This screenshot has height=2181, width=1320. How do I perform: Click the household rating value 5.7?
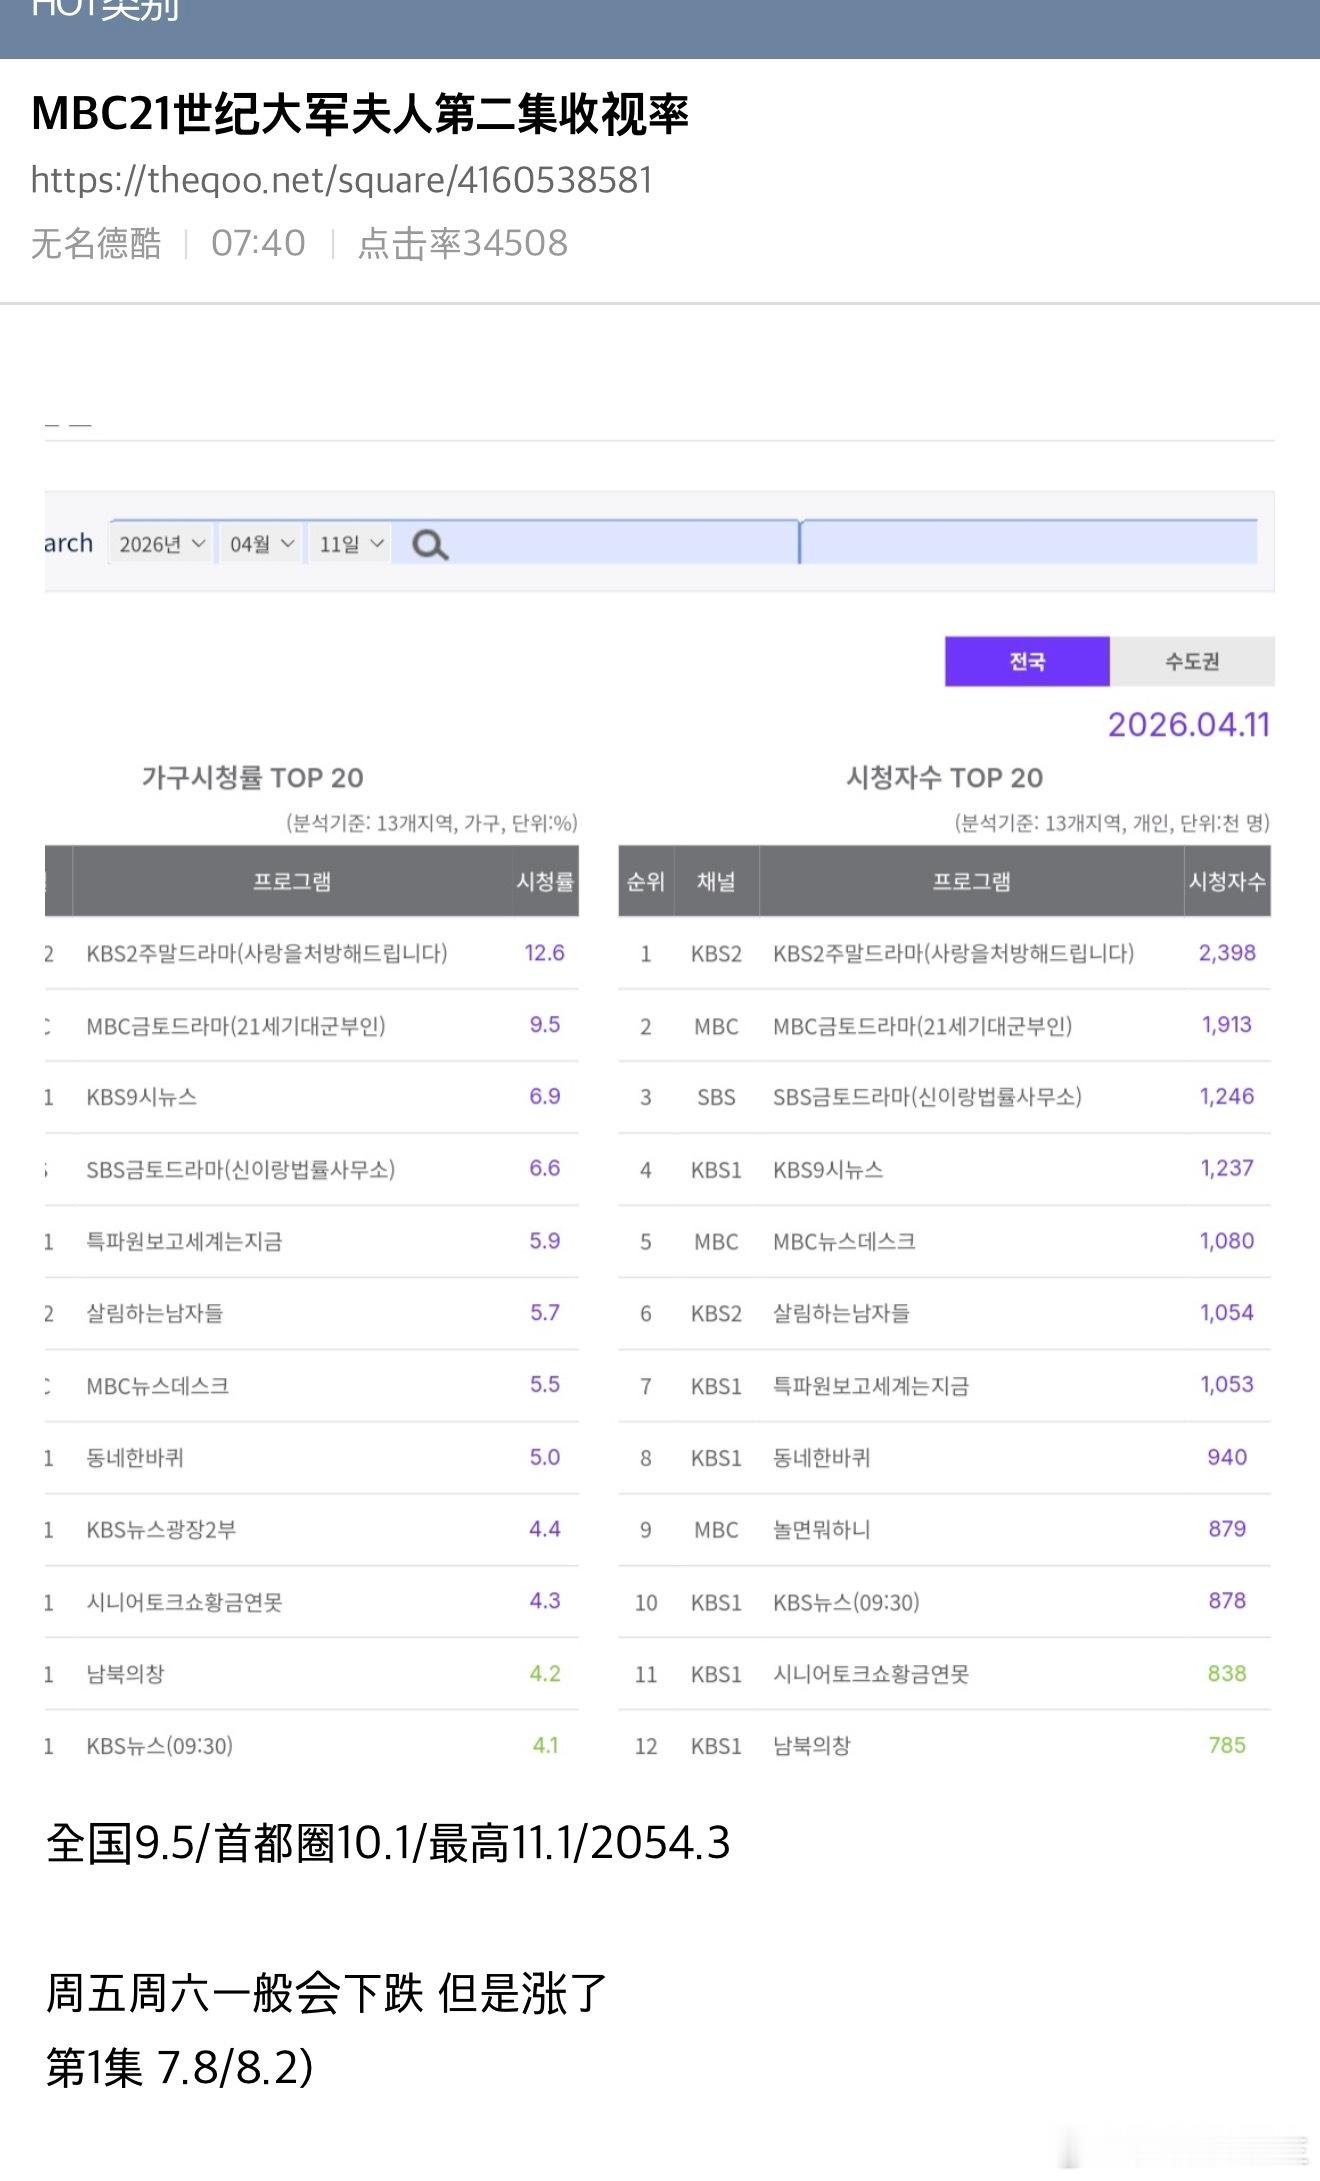pos(545,1313)
